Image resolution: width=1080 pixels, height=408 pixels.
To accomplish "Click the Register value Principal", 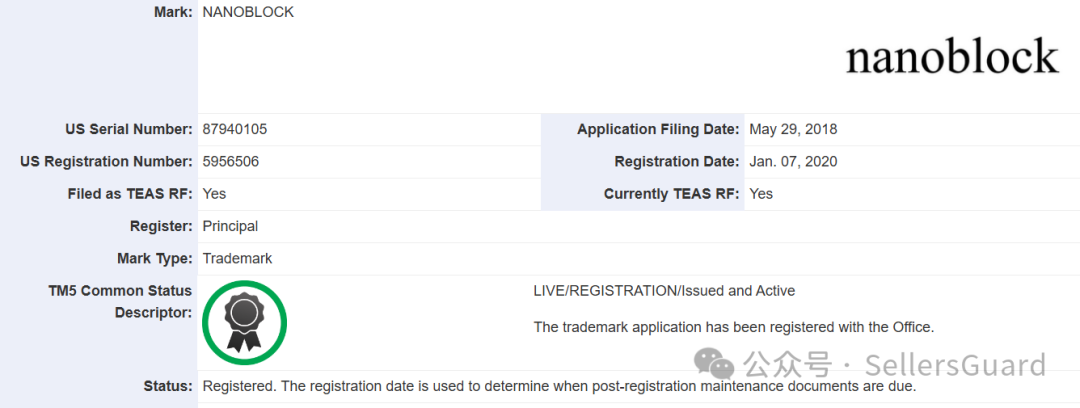I will [x=230, y=226].
